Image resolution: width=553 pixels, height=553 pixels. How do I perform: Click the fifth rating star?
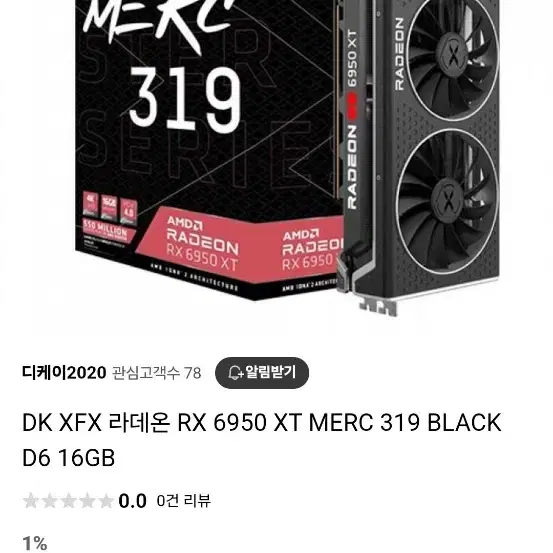106,501
